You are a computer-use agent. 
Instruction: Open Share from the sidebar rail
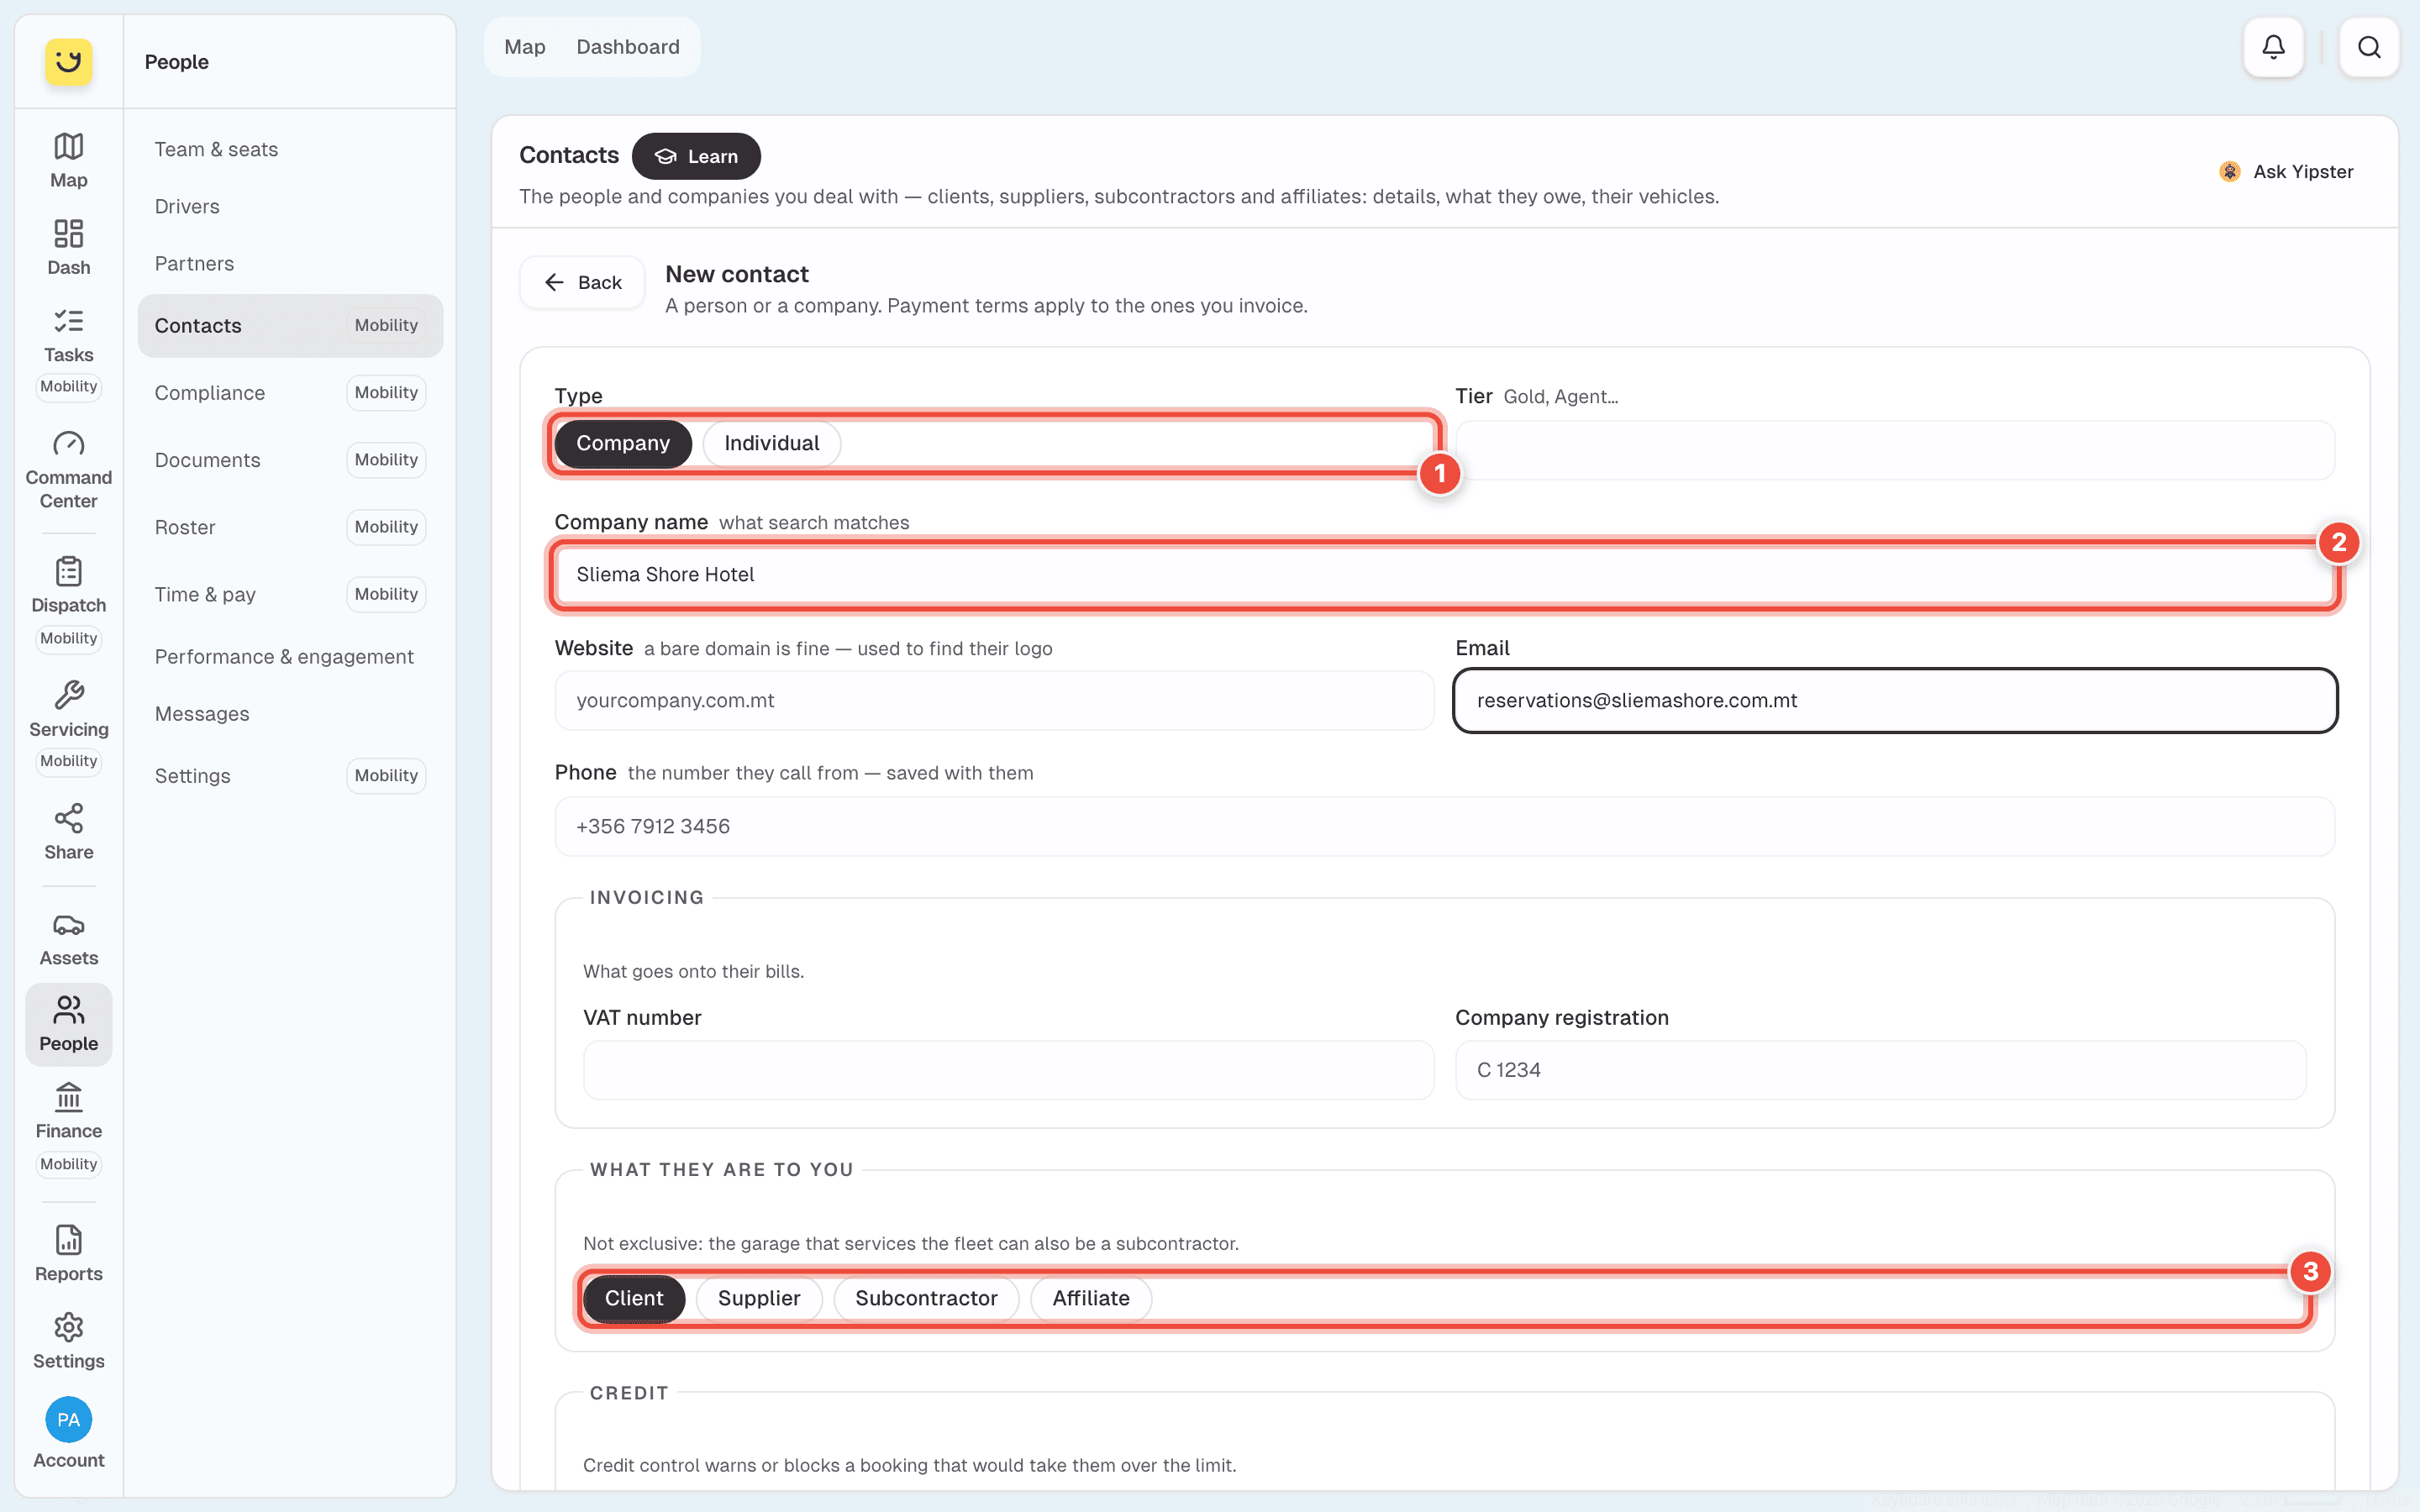68,832
